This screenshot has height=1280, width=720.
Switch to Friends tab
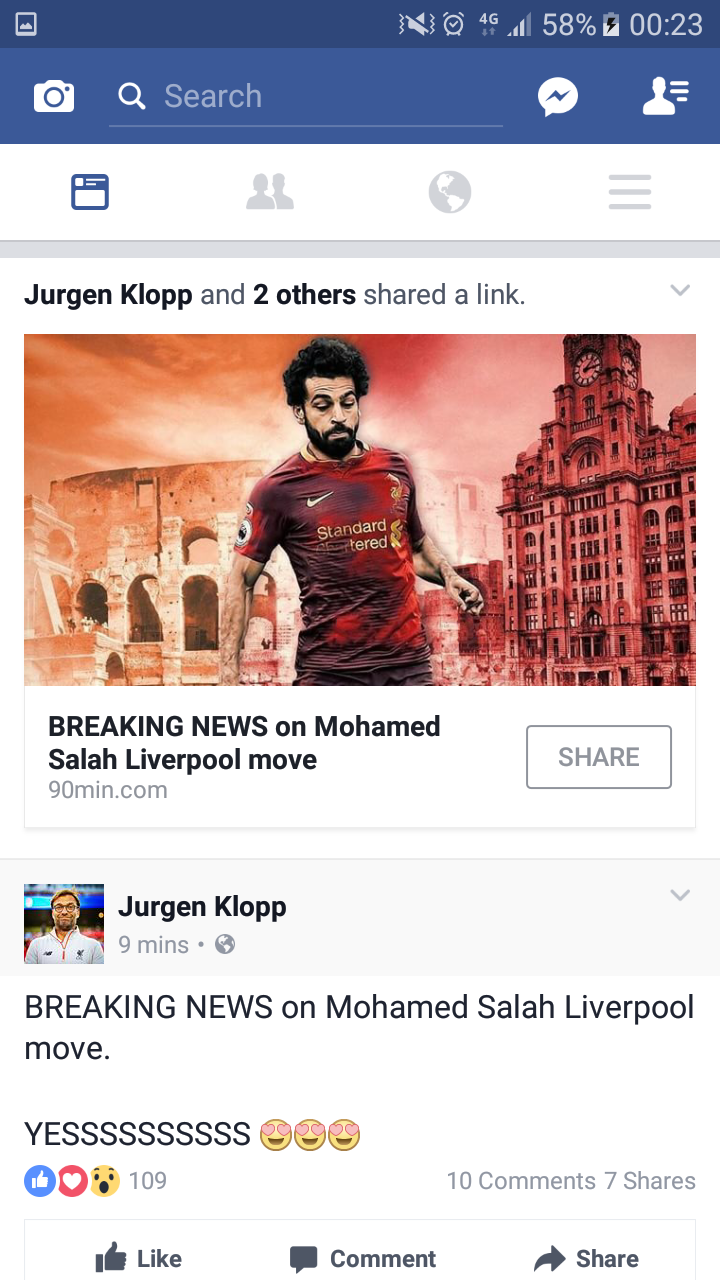pos(270,191)
